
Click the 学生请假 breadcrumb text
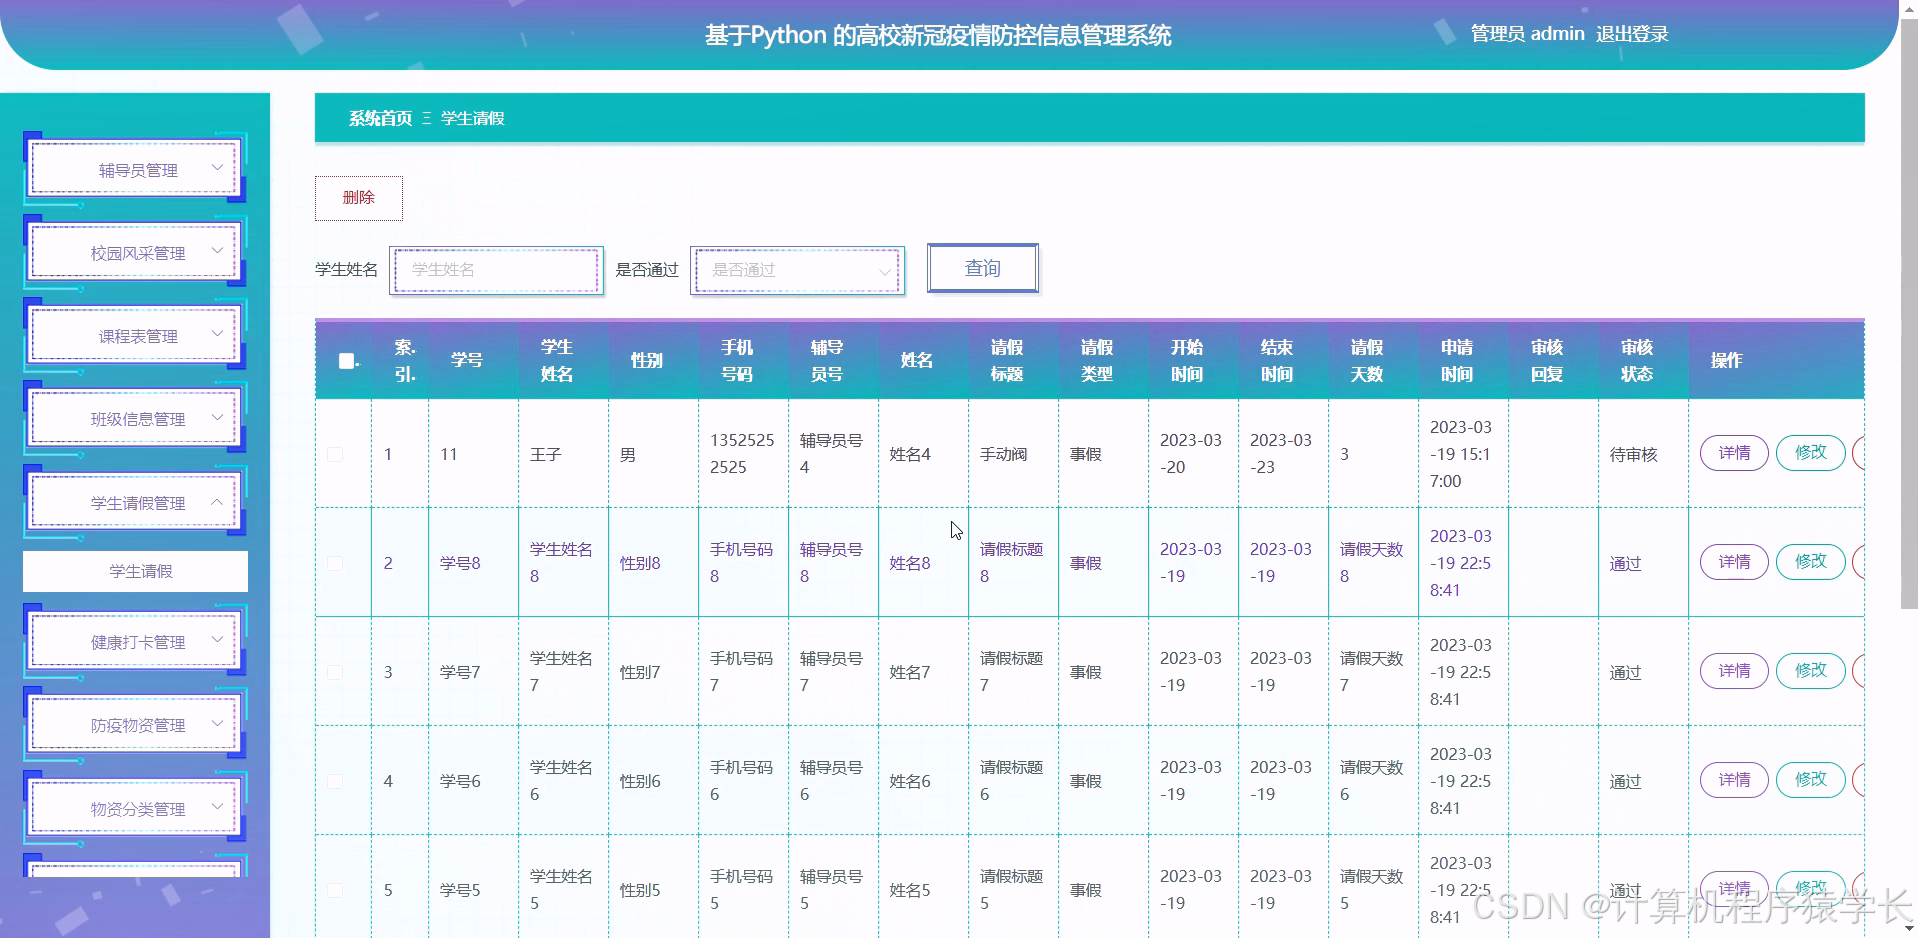[x=473, y=118]
